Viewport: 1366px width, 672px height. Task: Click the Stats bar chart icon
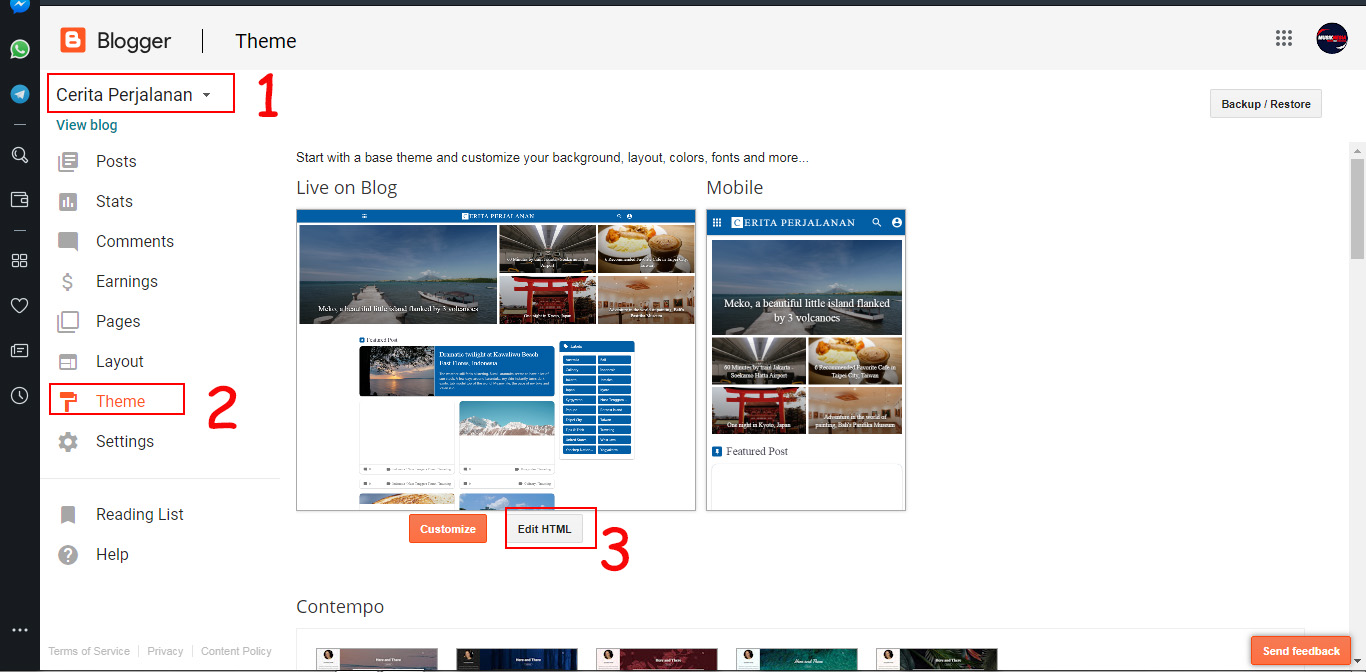[x=68, y=201]
